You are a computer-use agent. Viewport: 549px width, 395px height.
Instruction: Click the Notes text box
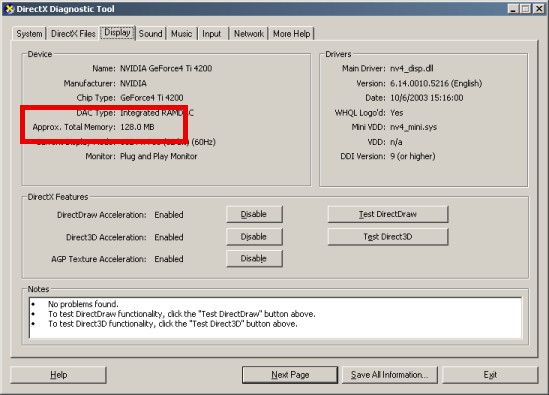275,318
